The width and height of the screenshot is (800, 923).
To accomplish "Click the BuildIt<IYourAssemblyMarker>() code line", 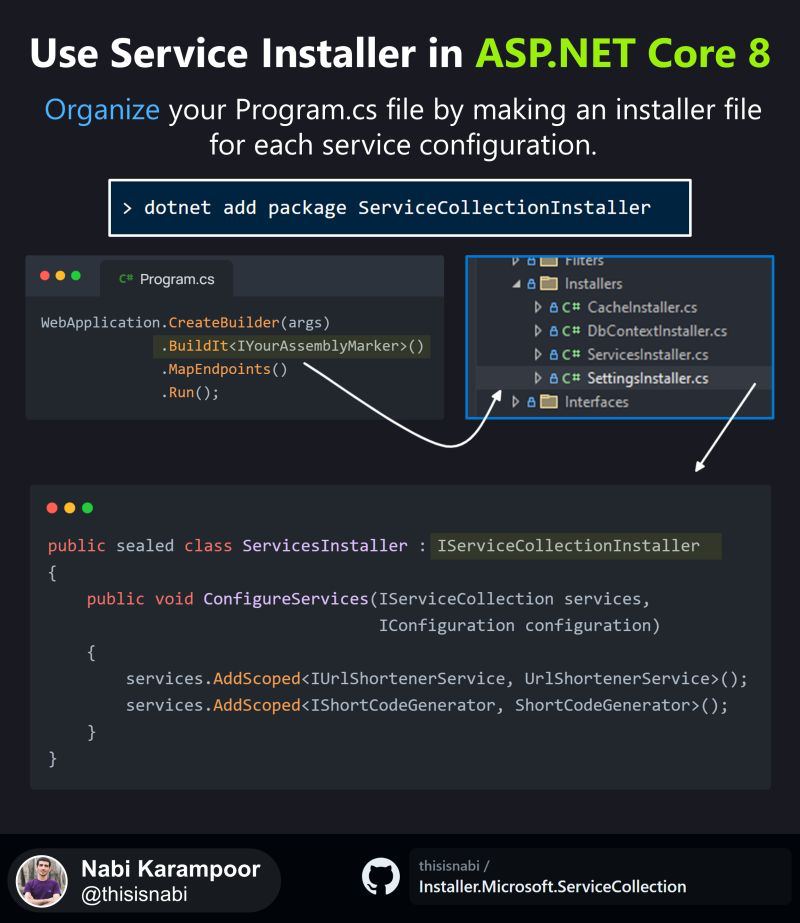I will 292,346.
